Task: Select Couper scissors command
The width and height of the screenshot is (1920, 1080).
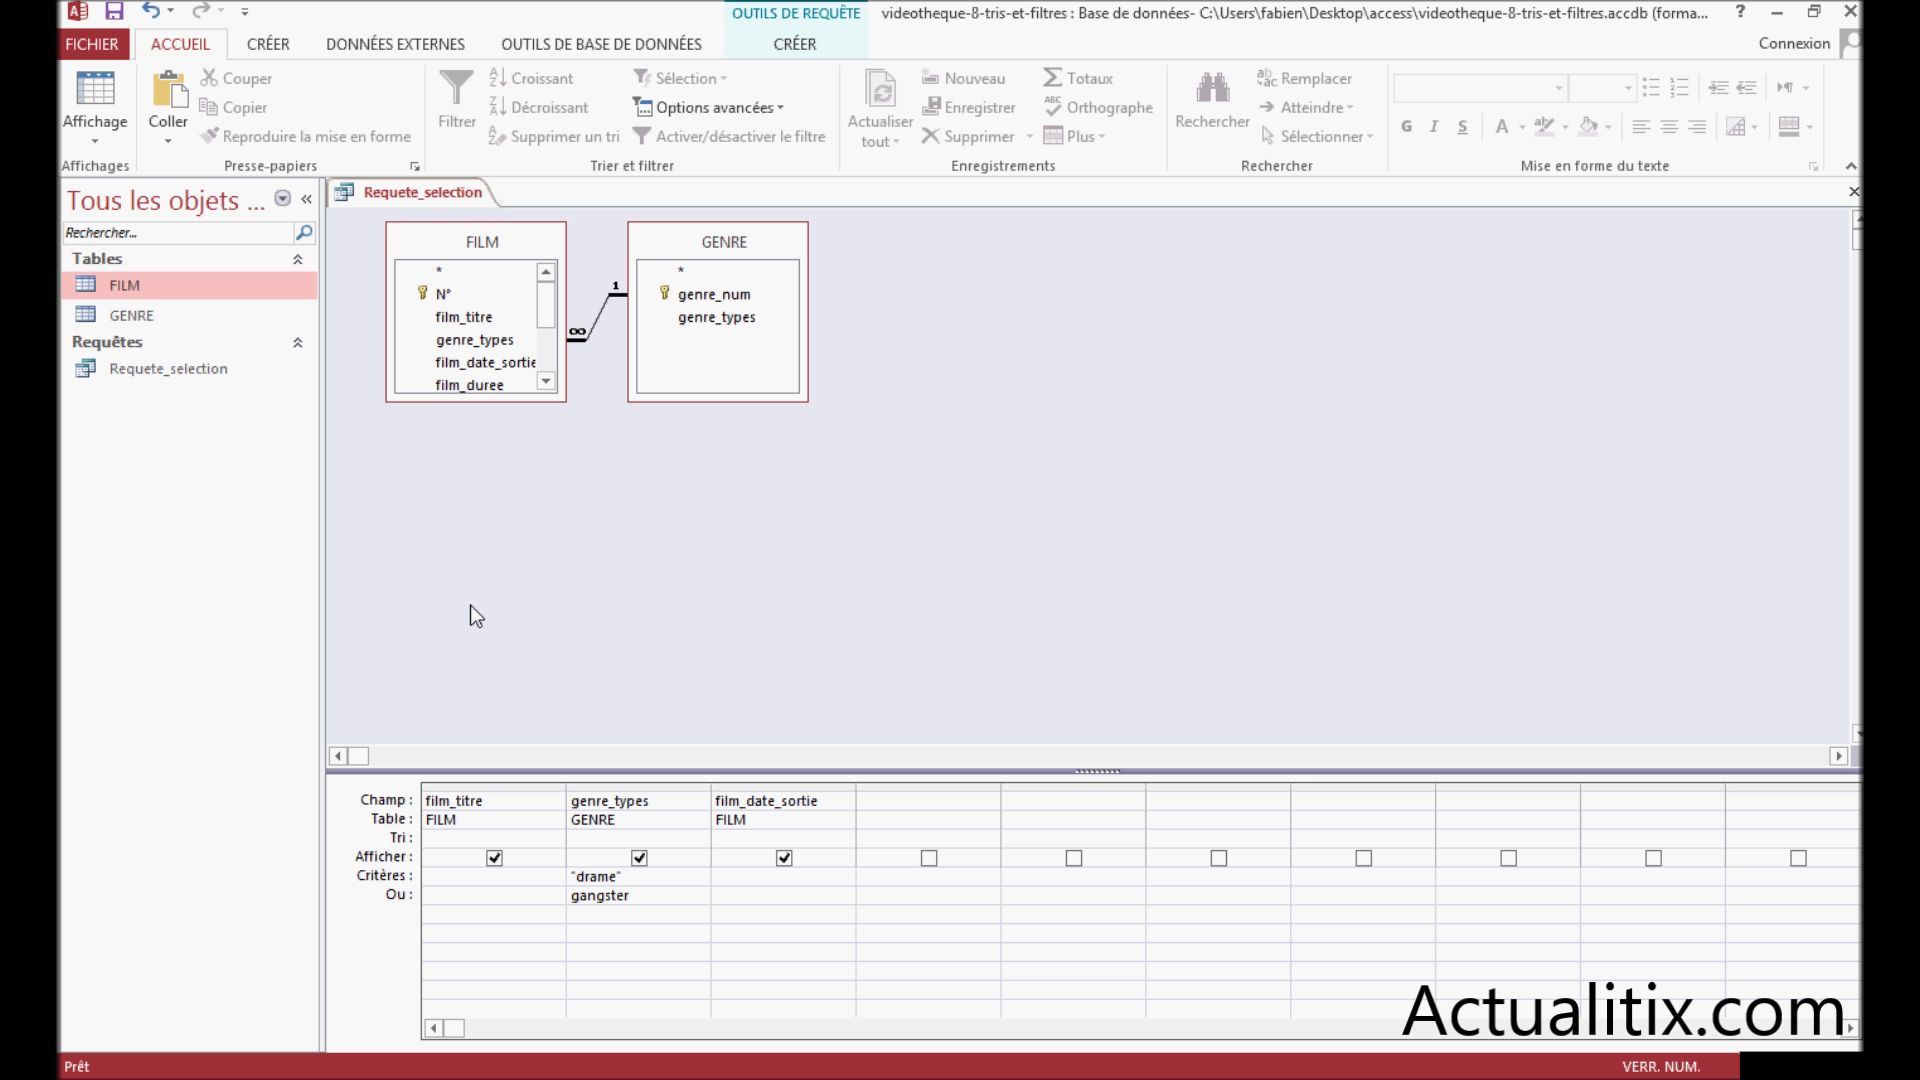Action: pos(236,78)
